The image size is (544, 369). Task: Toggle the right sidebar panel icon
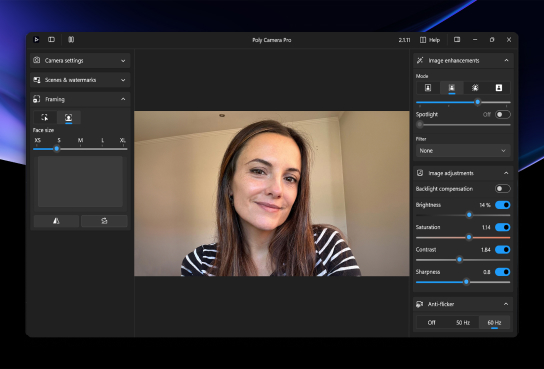click(x=457, y=40)
